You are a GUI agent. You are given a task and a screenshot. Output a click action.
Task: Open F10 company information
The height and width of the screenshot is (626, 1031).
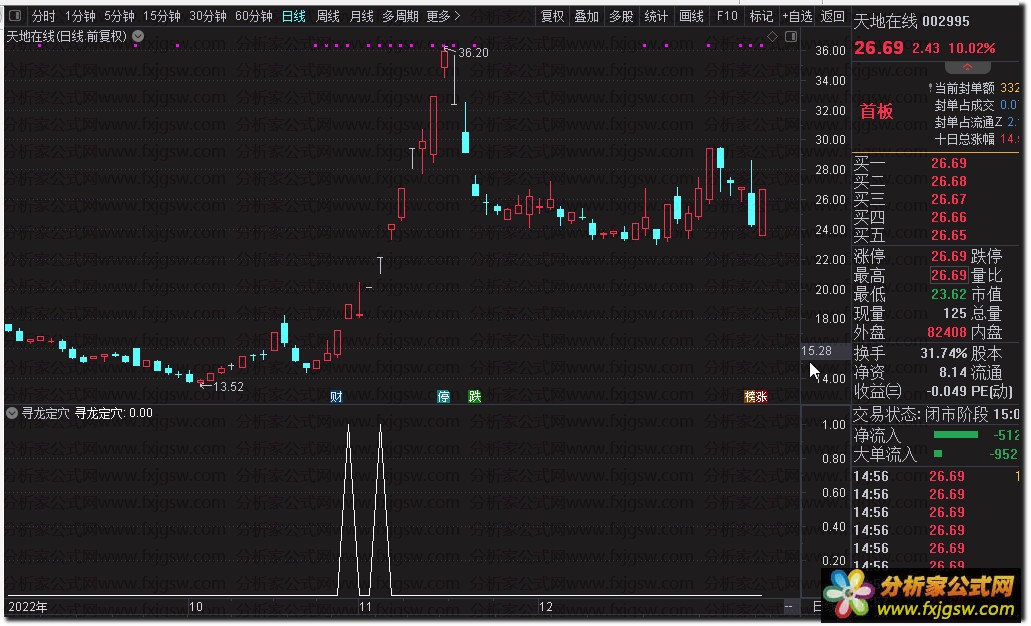[727, 16]
